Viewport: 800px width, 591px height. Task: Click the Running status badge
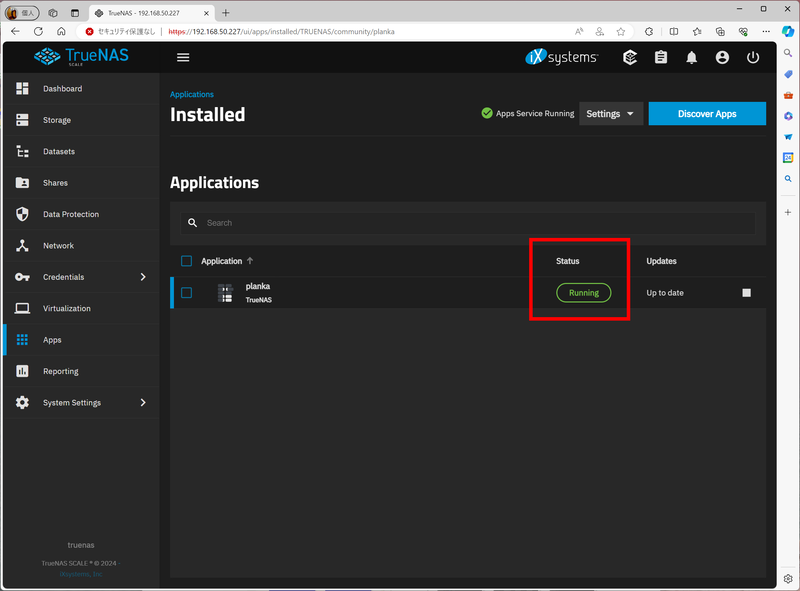point(584,293)
